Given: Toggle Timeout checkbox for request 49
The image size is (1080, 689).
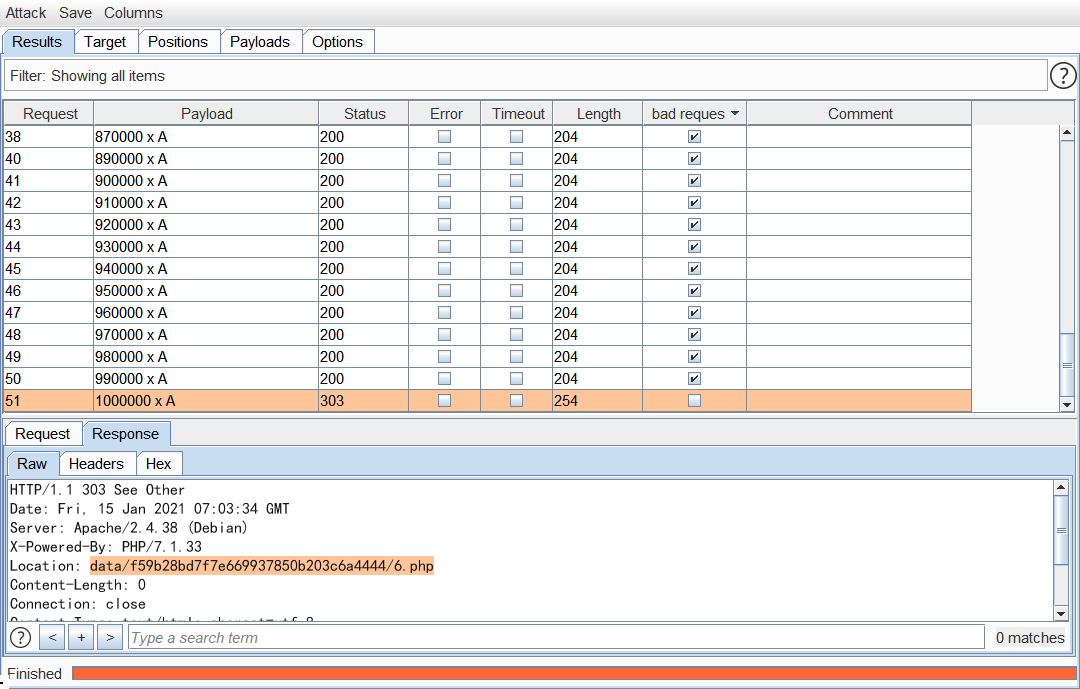Looking at the screenshot, I should [x=517, y=357].
